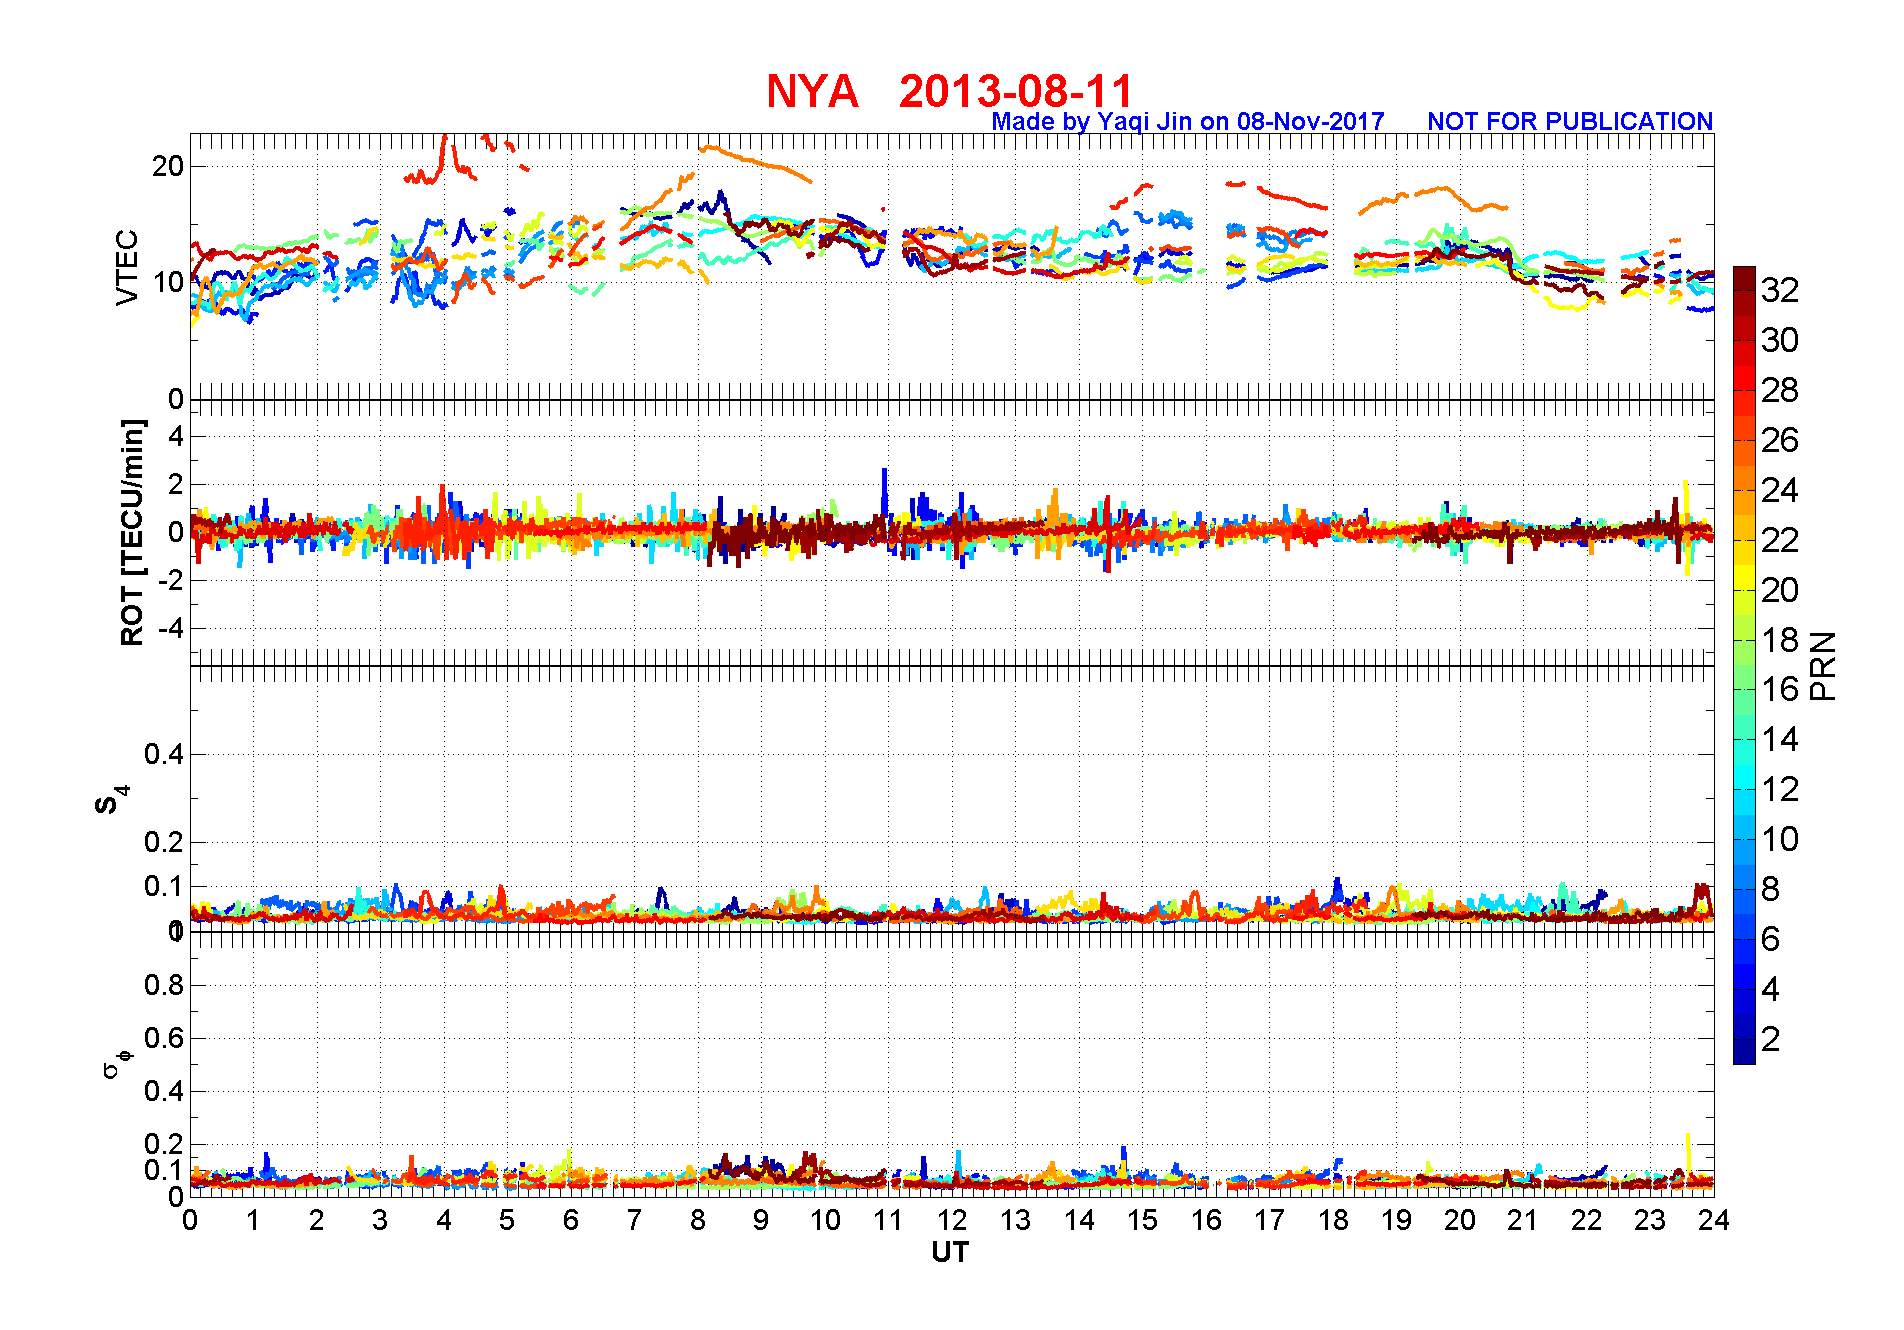
Task: Click colorbar tick label 2
Action: [x=1770, y=1039]
